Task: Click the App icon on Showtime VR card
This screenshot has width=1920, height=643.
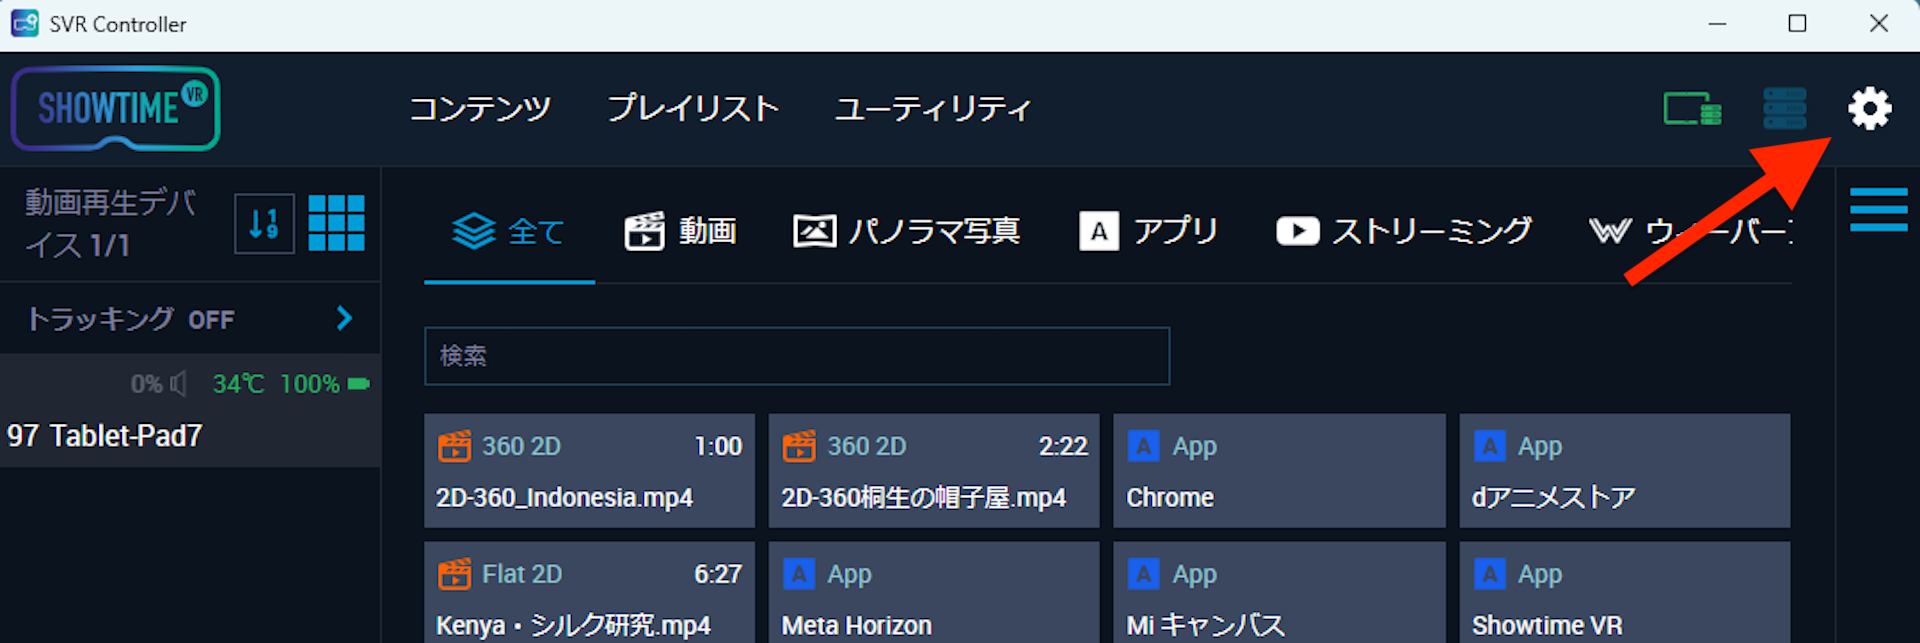Action: tap(1489, 574)
